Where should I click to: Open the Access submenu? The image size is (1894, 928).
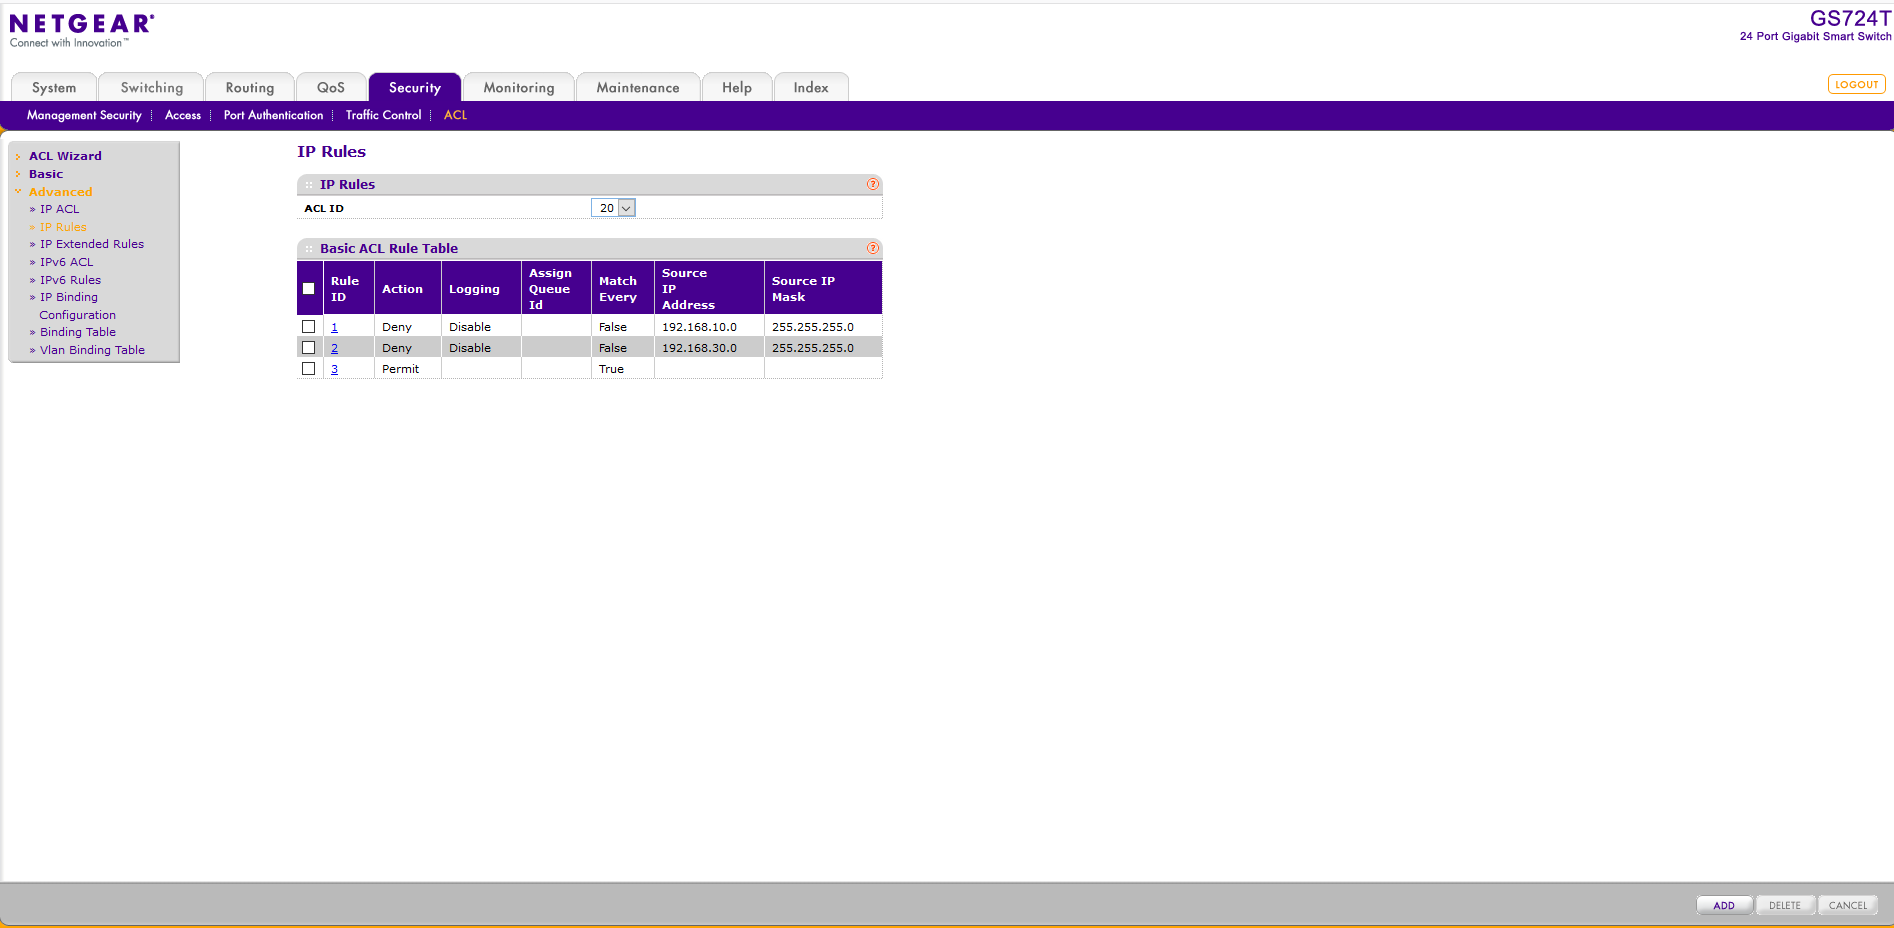[183, 115]
